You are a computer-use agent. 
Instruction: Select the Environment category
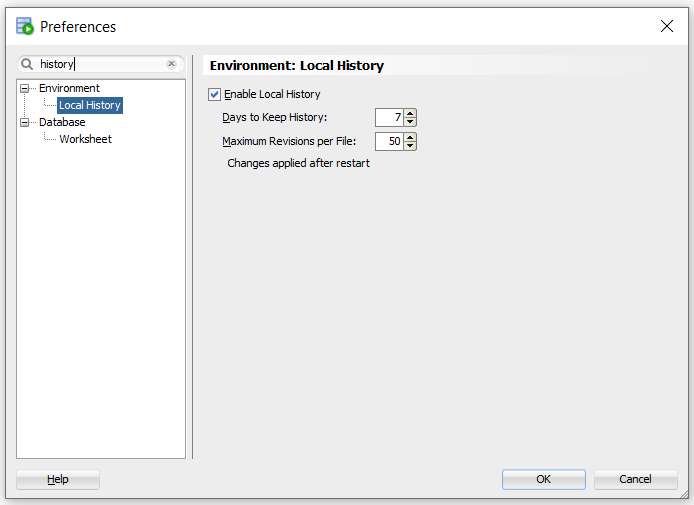click(69, 88)
